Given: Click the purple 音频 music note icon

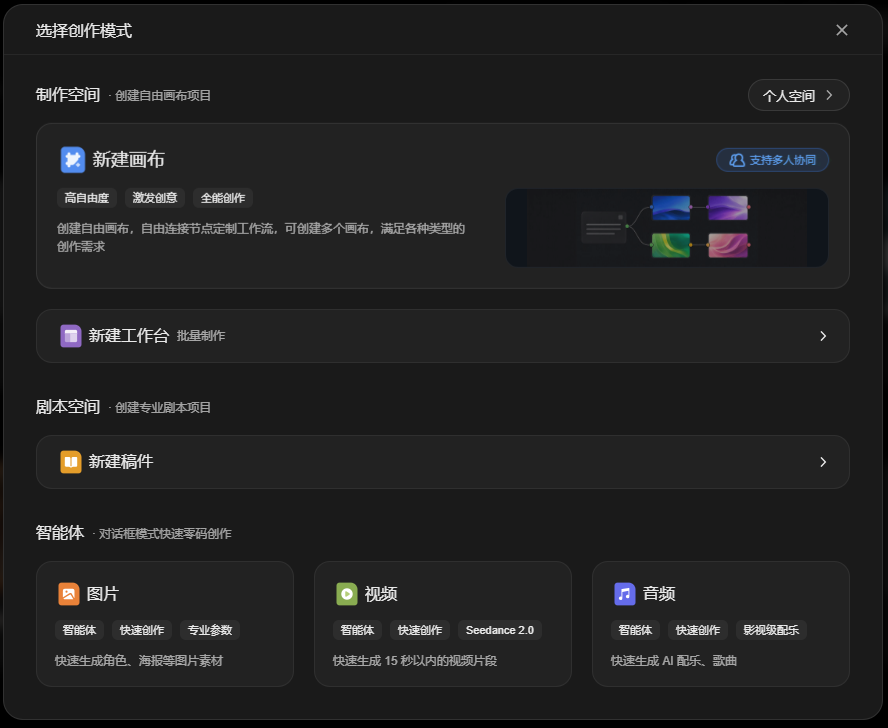Looking at the screenshot, I should point(625,594).
